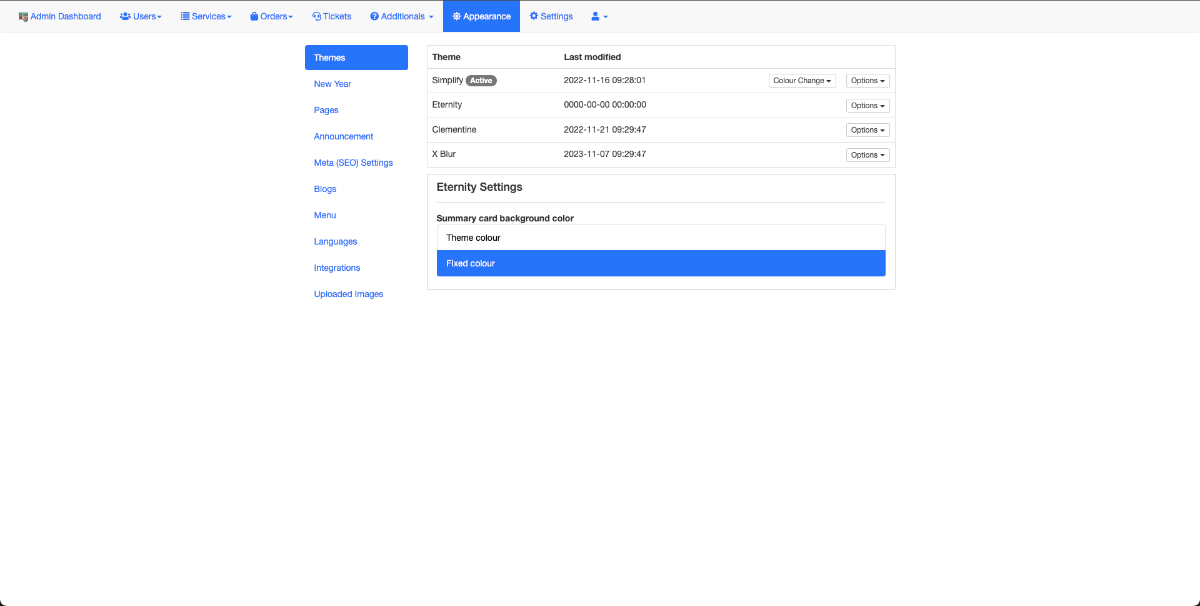Open the Announcement sidebar link
Image resolution: width=1200 pixels, height=606 pixels.
pos(343,136)
